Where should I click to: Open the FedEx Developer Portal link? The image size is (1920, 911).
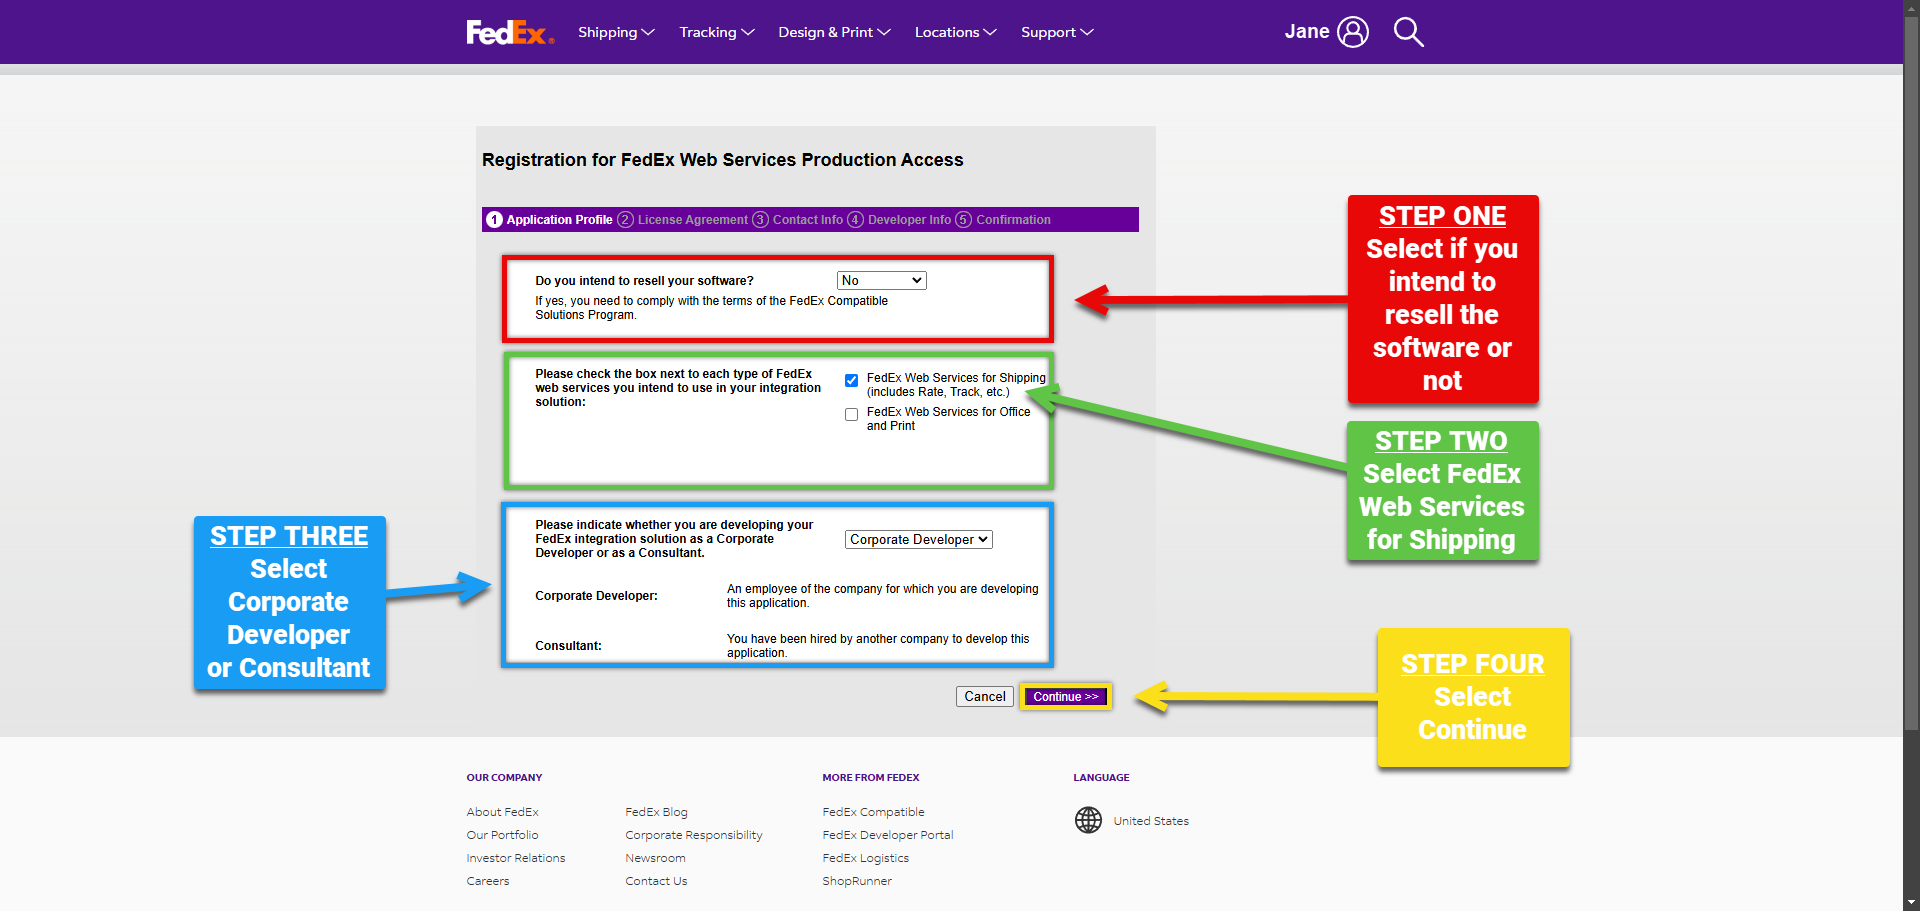[x=888, y=835]
